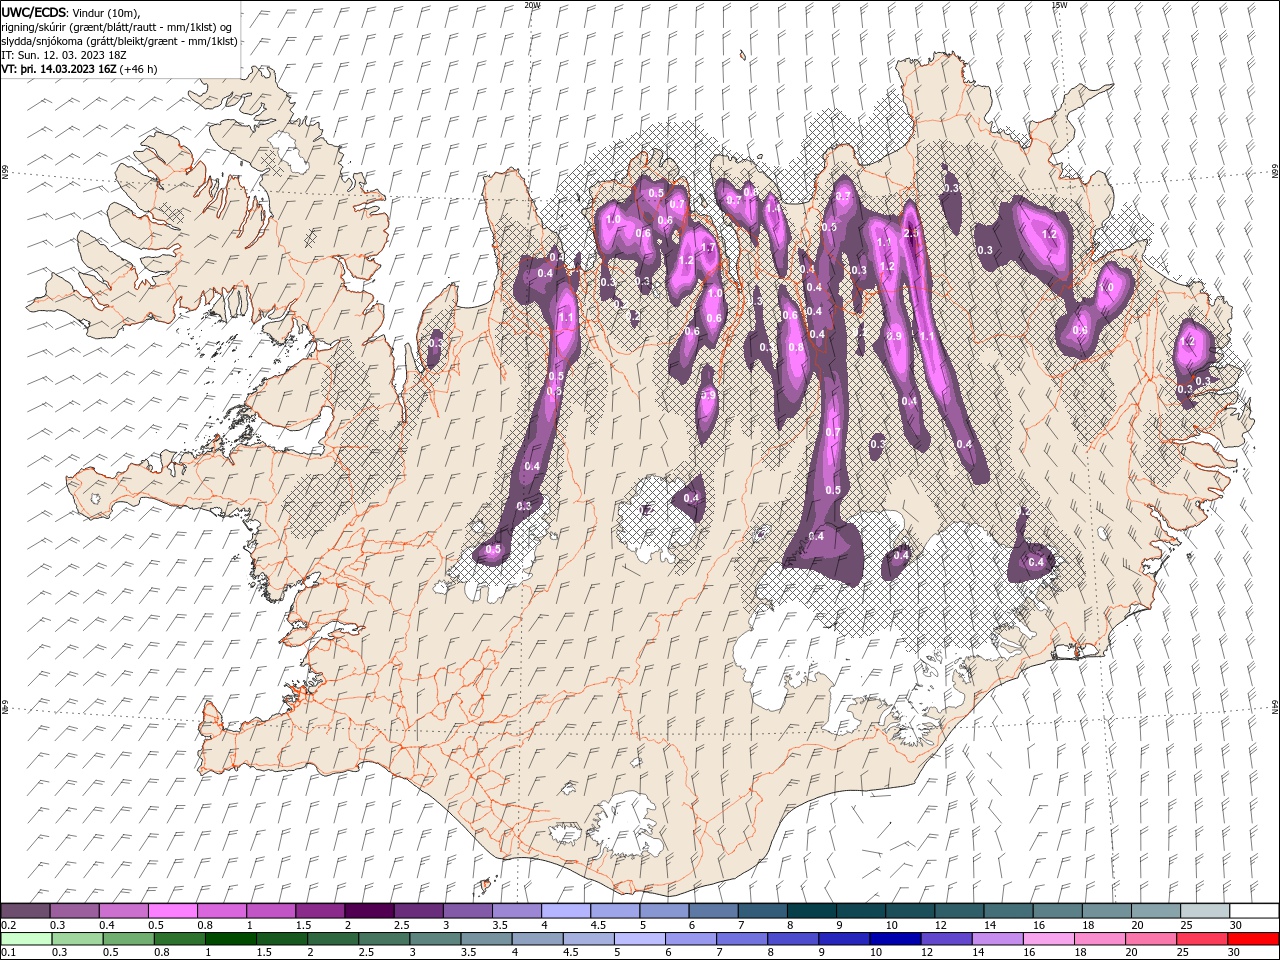Click the 'rigning/skúrir' legend description line
Screen dimensions: 1280x960
[118, 27]
